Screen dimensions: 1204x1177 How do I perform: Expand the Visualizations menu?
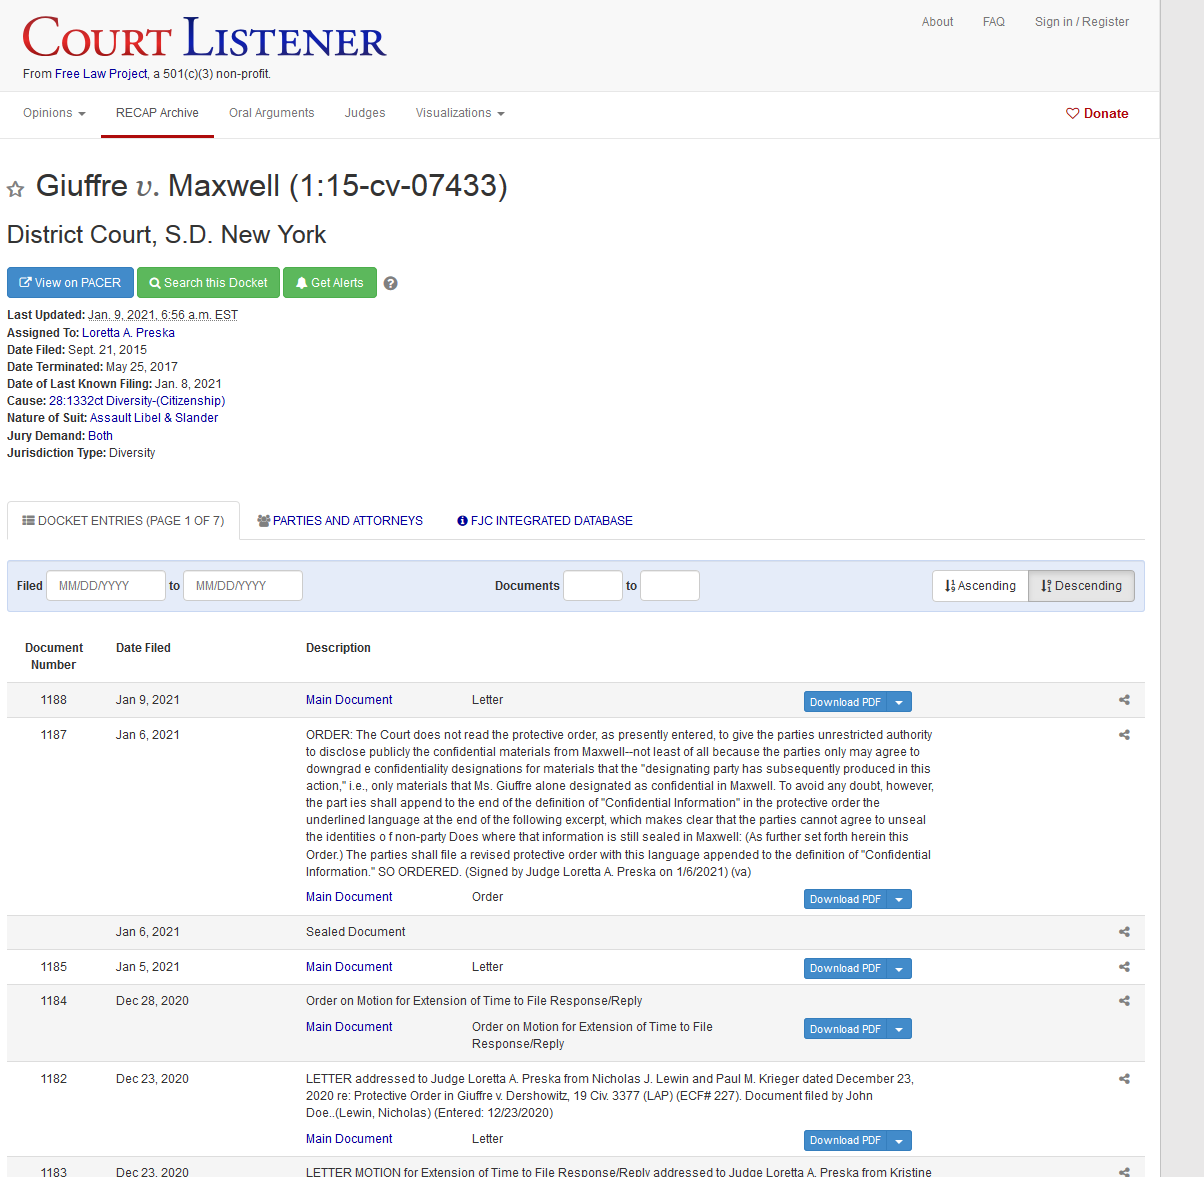[x=459, y=113]
